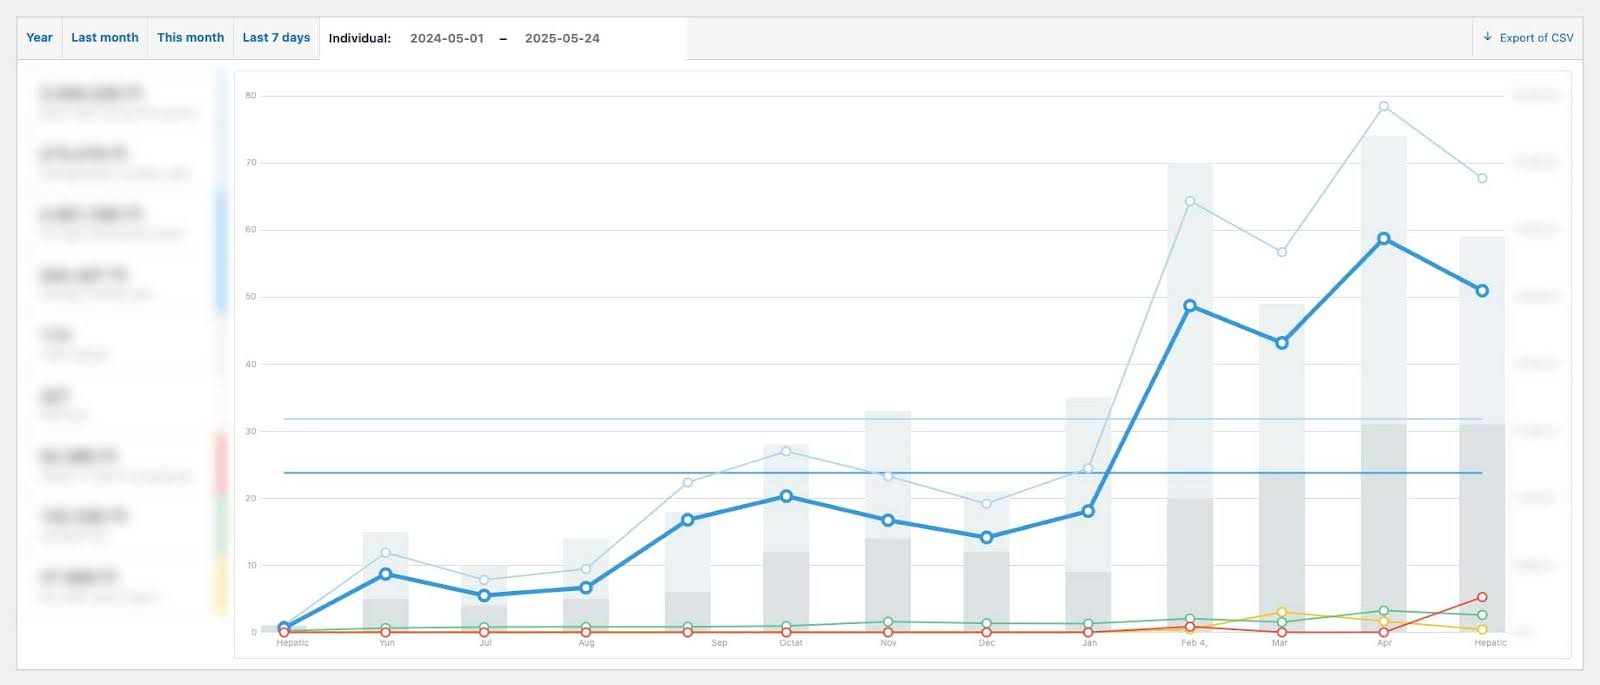Click the Export of CSV download arrow

point(1488,37)
